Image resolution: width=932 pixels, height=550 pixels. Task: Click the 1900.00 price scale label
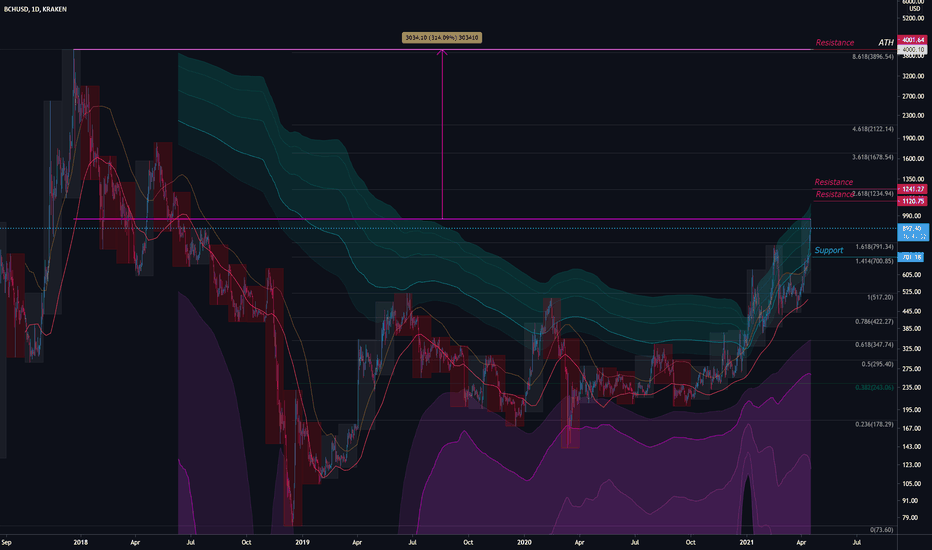pyautogui.click(x=913, y=138)
